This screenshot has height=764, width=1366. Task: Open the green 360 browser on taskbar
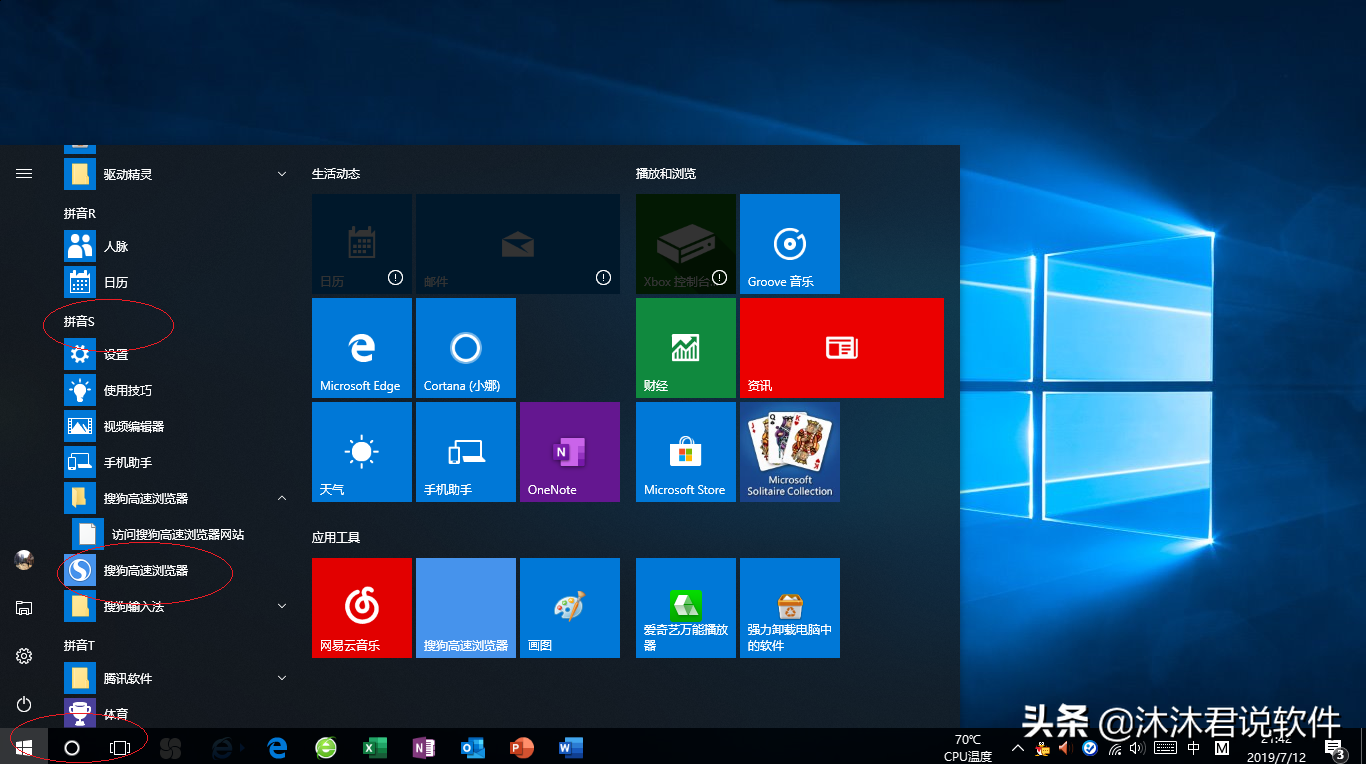tap(326, 747)
